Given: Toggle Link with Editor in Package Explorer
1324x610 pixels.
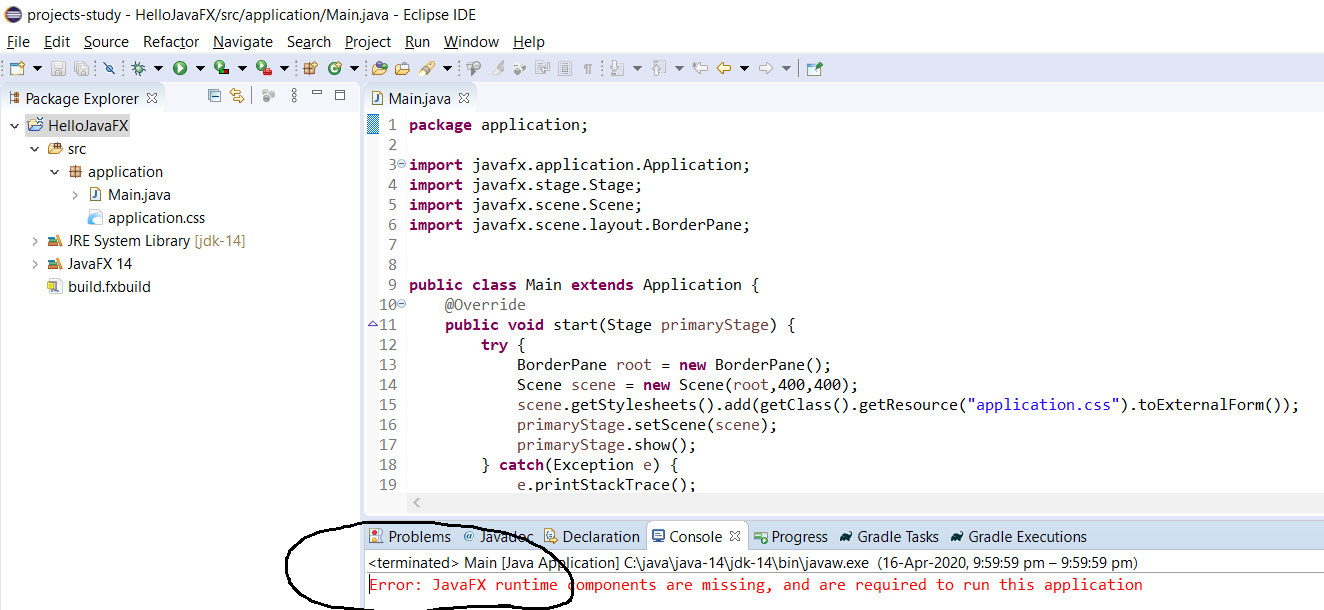Looking at the screenshot, I should pos(237,96).
